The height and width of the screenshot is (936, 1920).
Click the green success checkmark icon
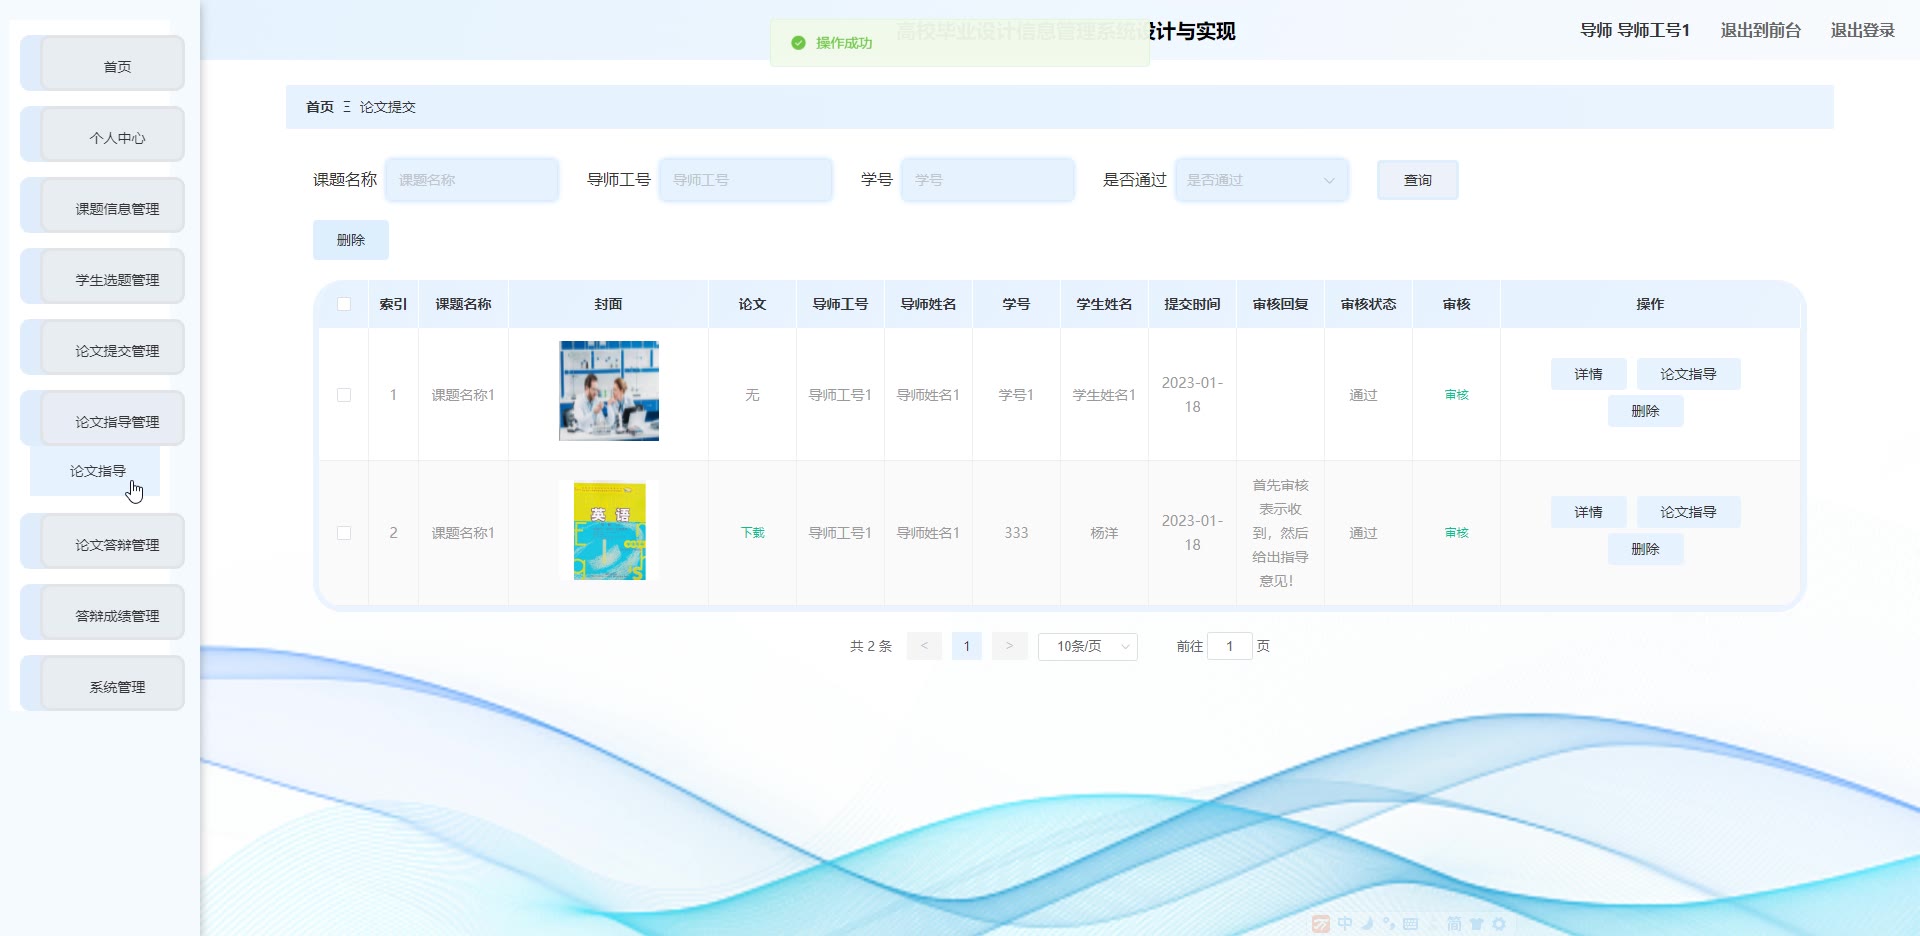[798, 43]
